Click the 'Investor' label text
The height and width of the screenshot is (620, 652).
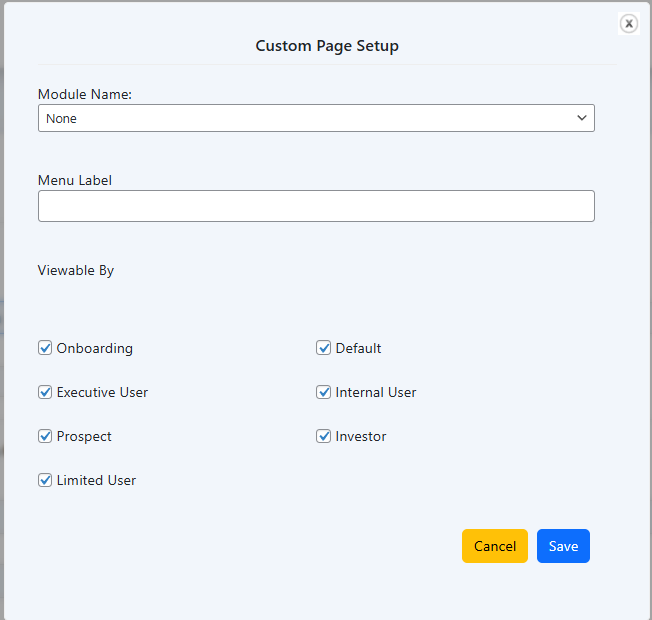pyautogui.click(x=361, y=436)
